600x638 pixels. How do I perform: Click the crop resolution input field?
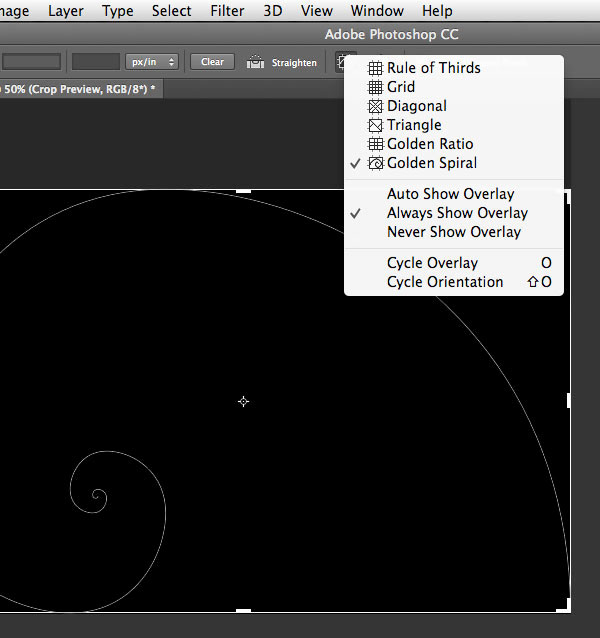[x=95, y=62]
